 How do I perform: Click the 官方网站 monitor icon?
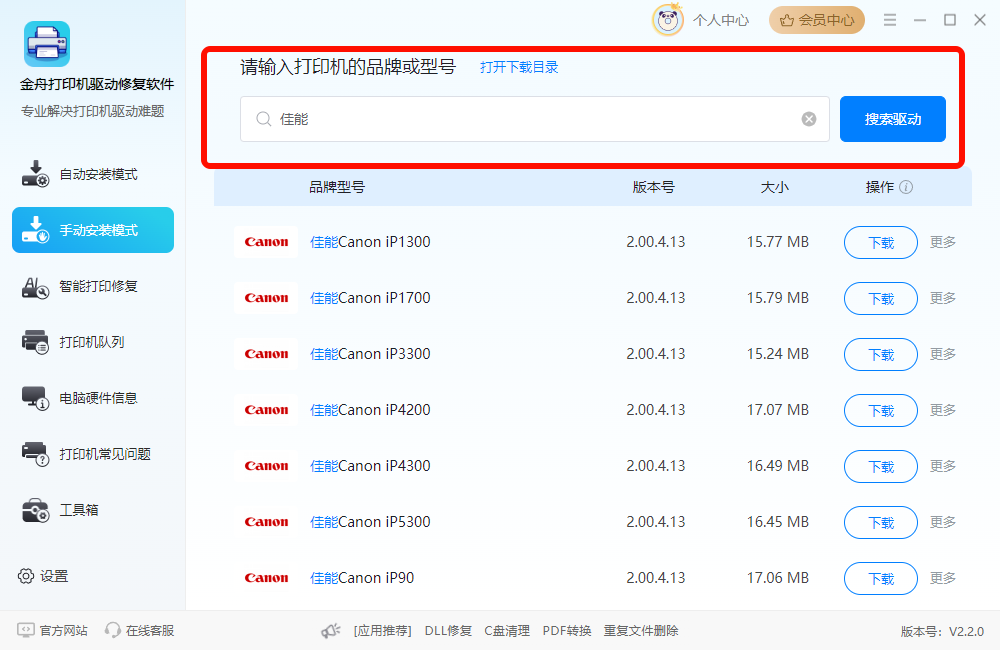[x=26, y=630]
